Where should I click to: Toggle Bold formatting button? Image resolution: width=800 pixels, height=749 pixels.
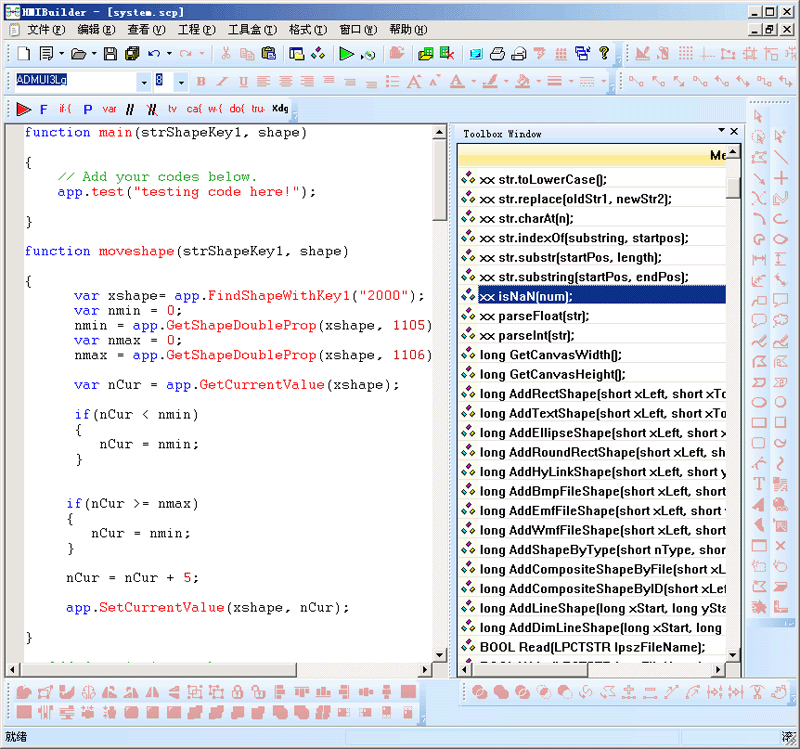click(200, 81)
